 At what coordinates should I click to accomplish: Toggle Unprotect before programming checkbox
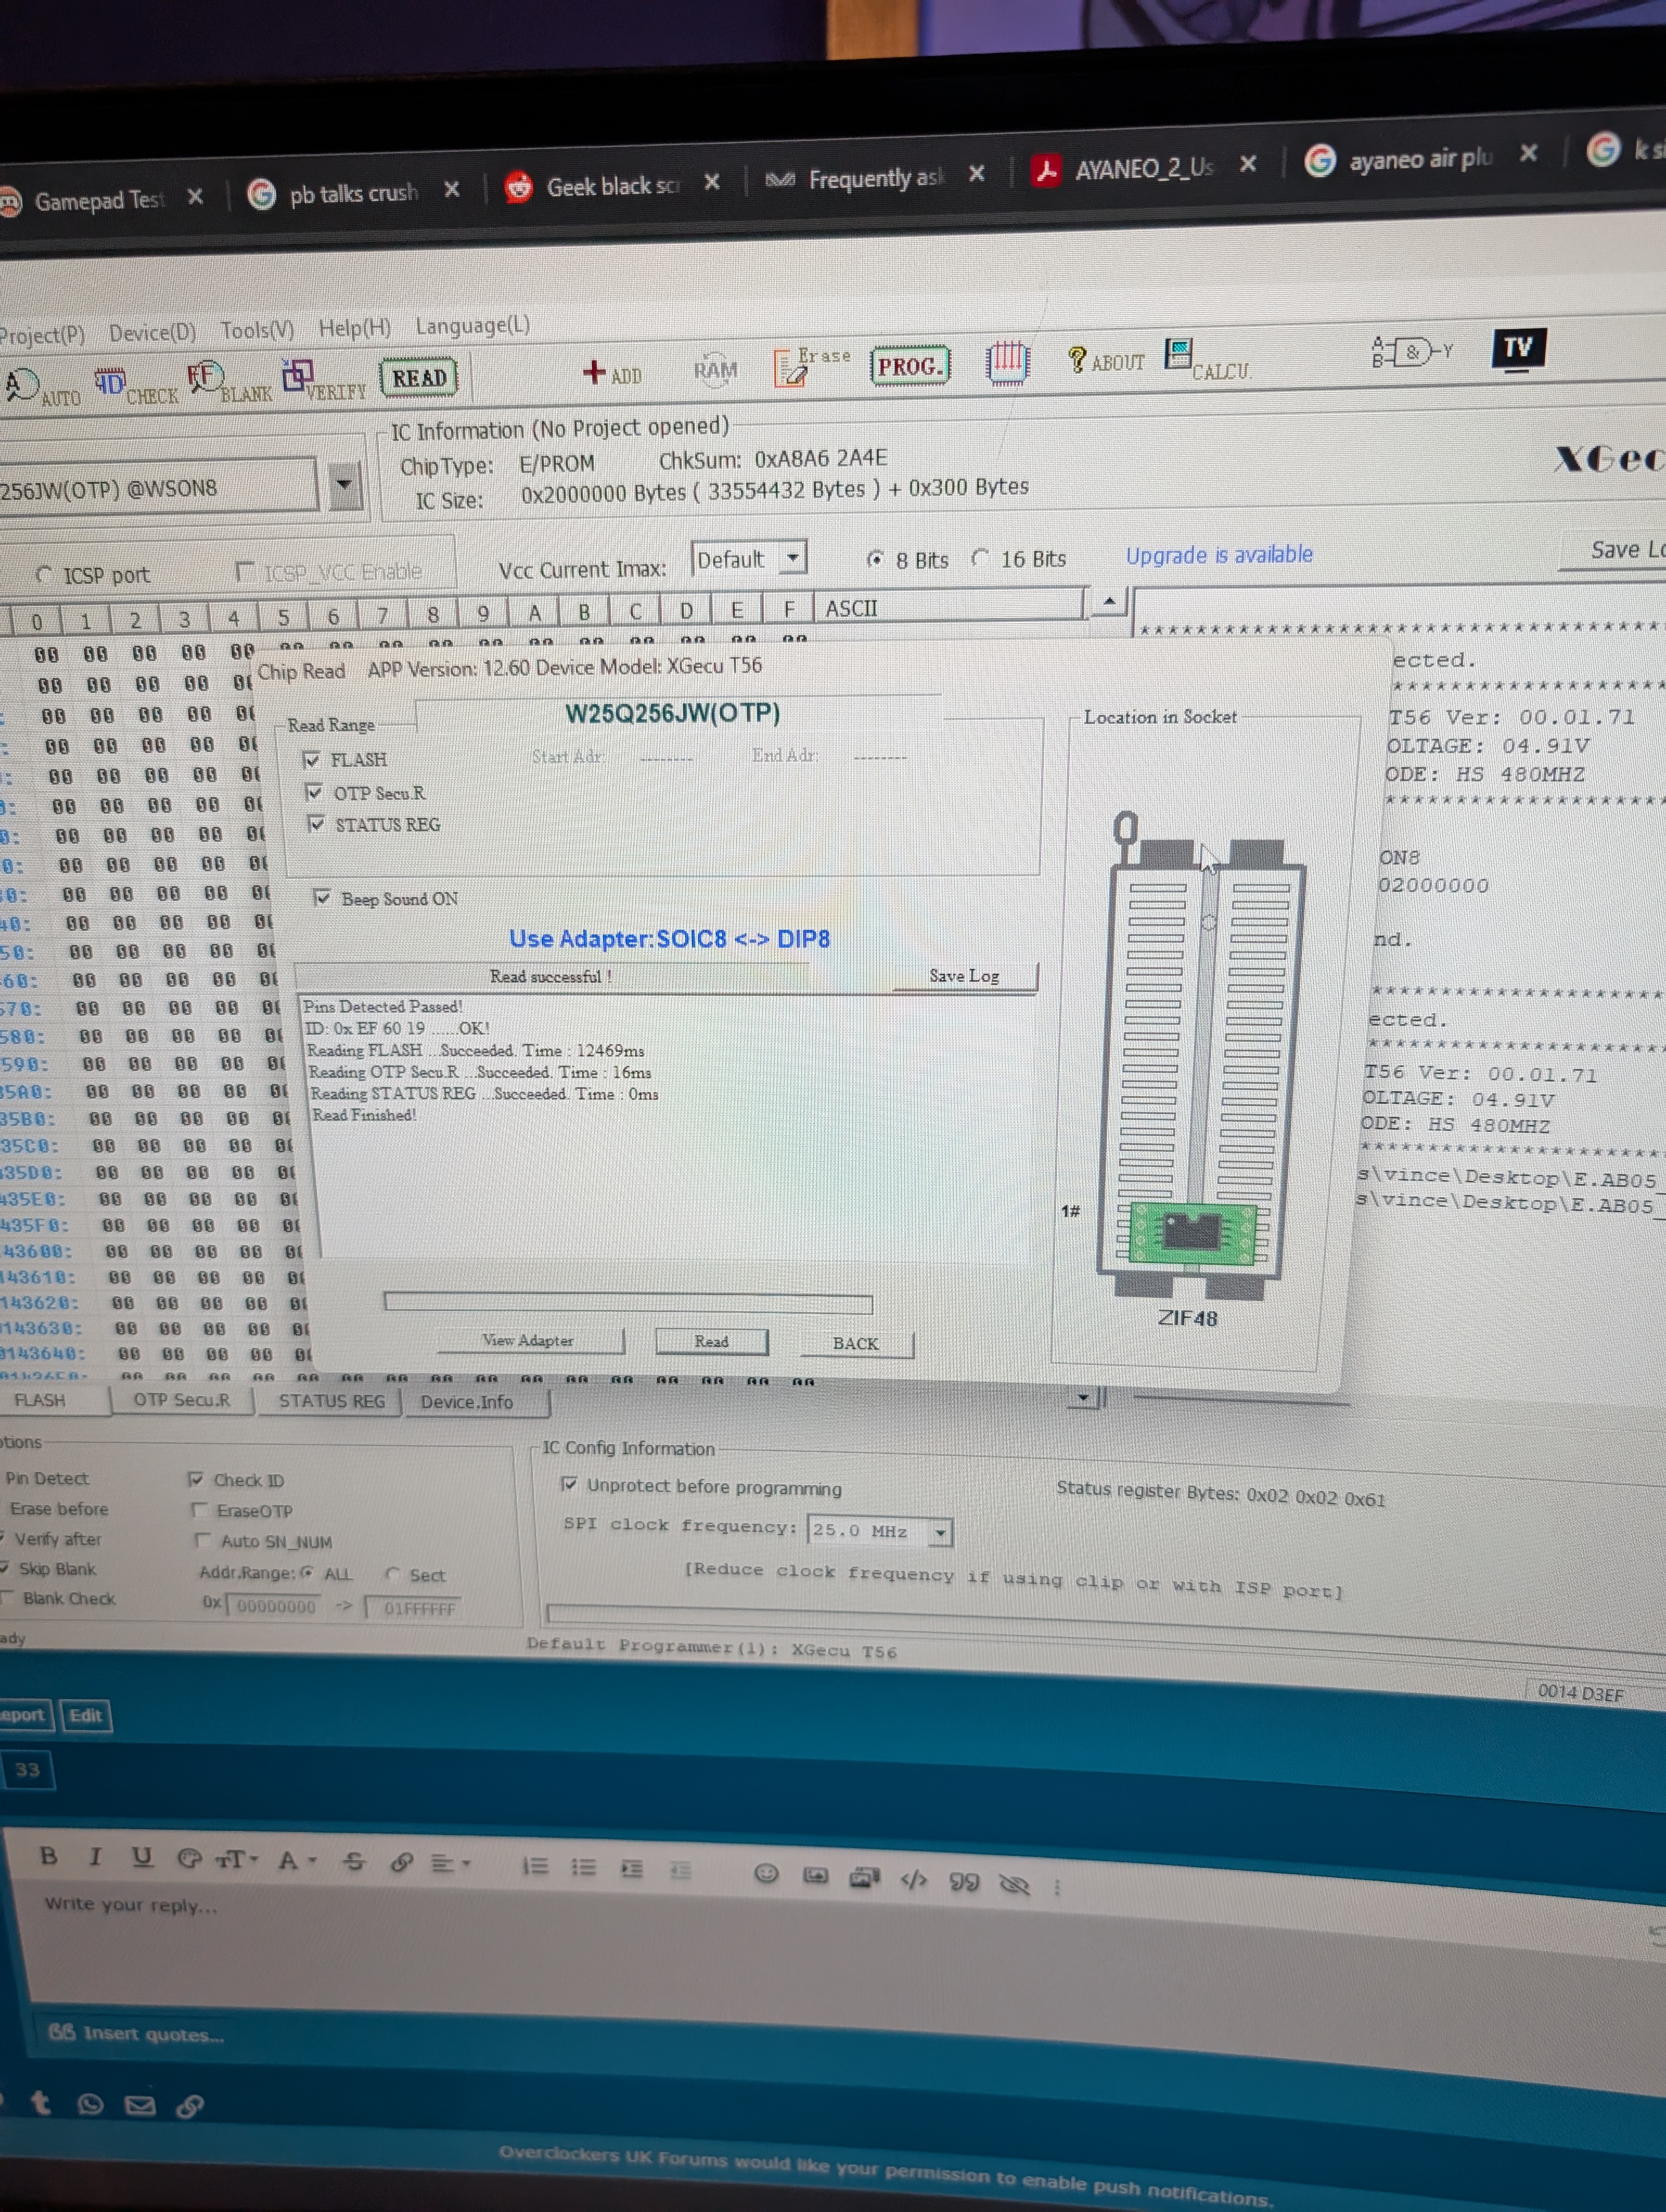click(569, 1484)
